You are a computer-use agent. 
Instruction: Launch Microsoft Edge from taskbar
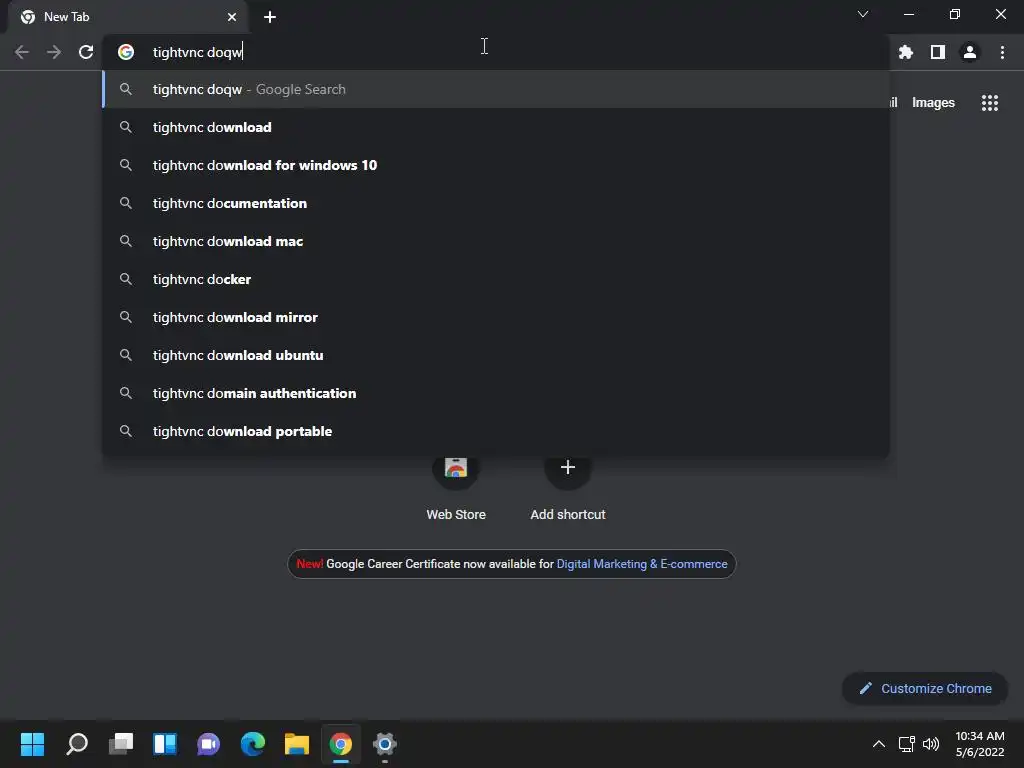click(x=253, y=744)
